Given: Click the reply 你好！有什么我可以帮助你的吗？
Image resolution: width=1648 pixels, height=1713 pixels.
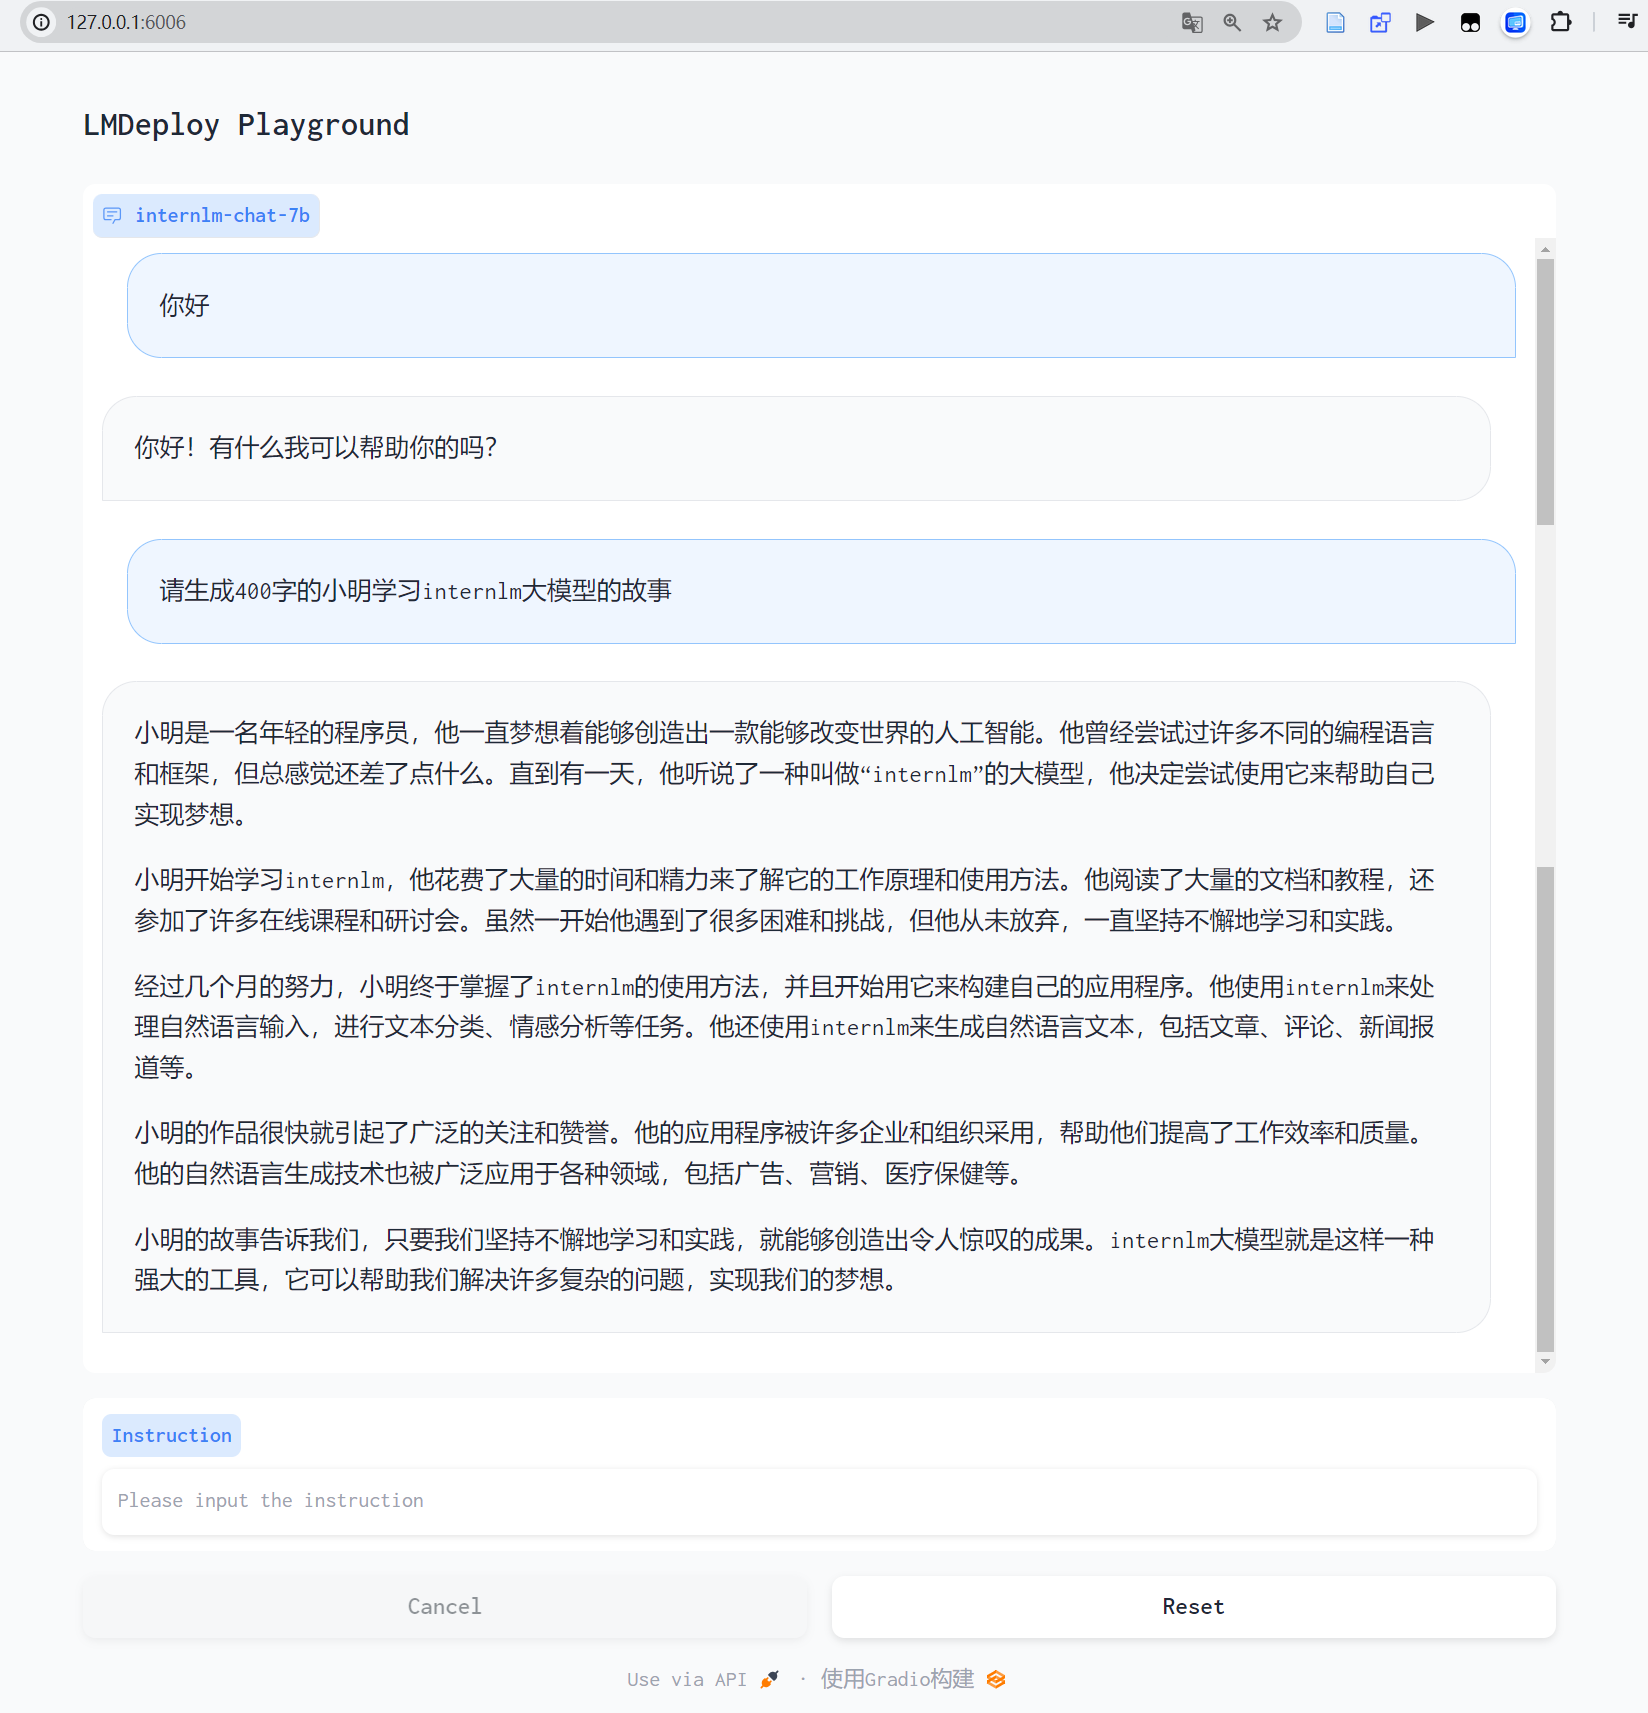Looking at the screenshot, I should tap(796, 448).
